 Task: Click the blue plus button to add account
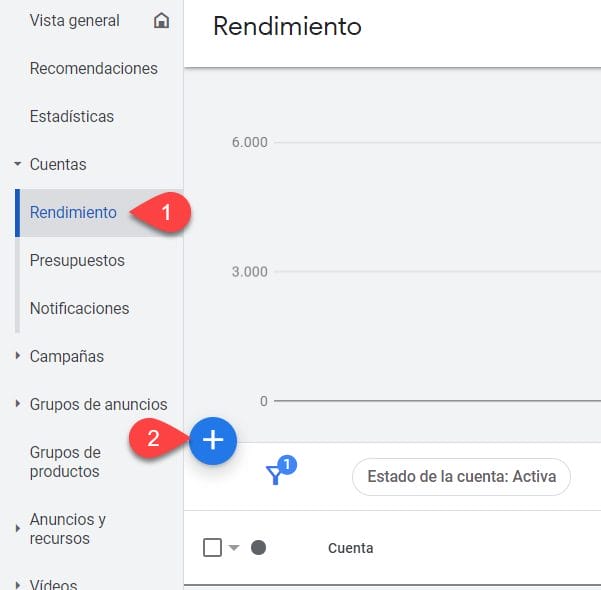coord(213,441)
